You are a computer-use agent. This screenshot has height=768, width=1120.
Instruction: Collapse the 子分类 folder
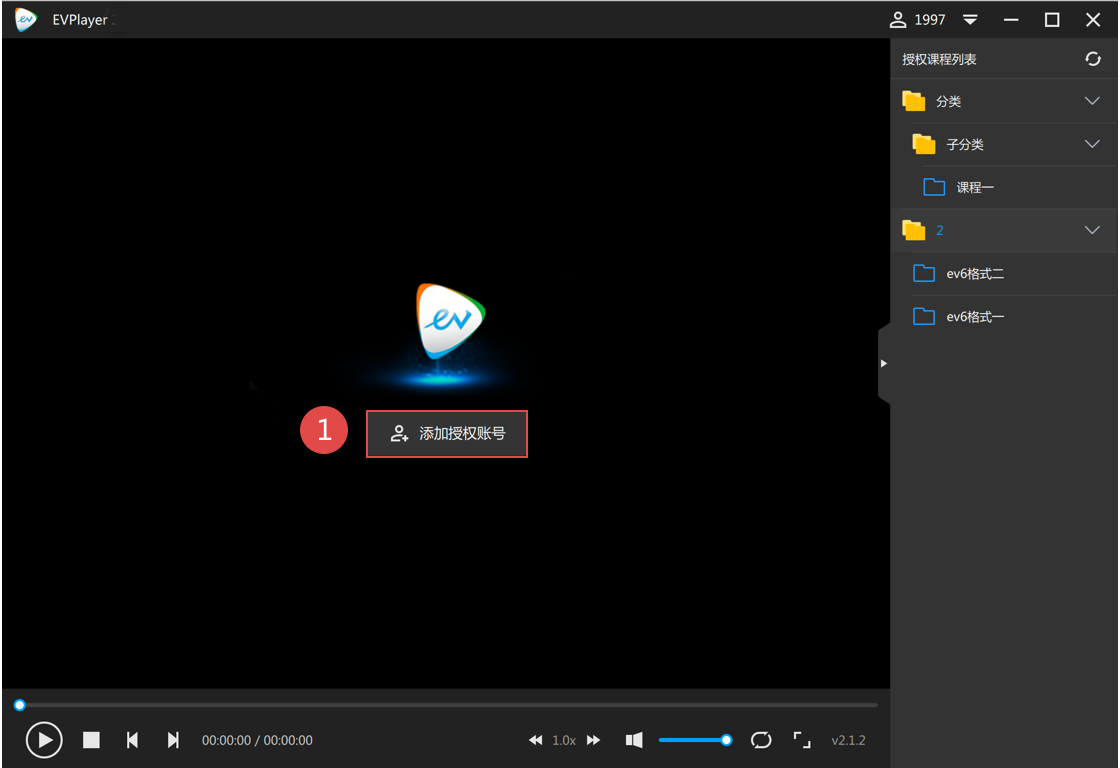pyautogui.click(x=1091, y=144)
